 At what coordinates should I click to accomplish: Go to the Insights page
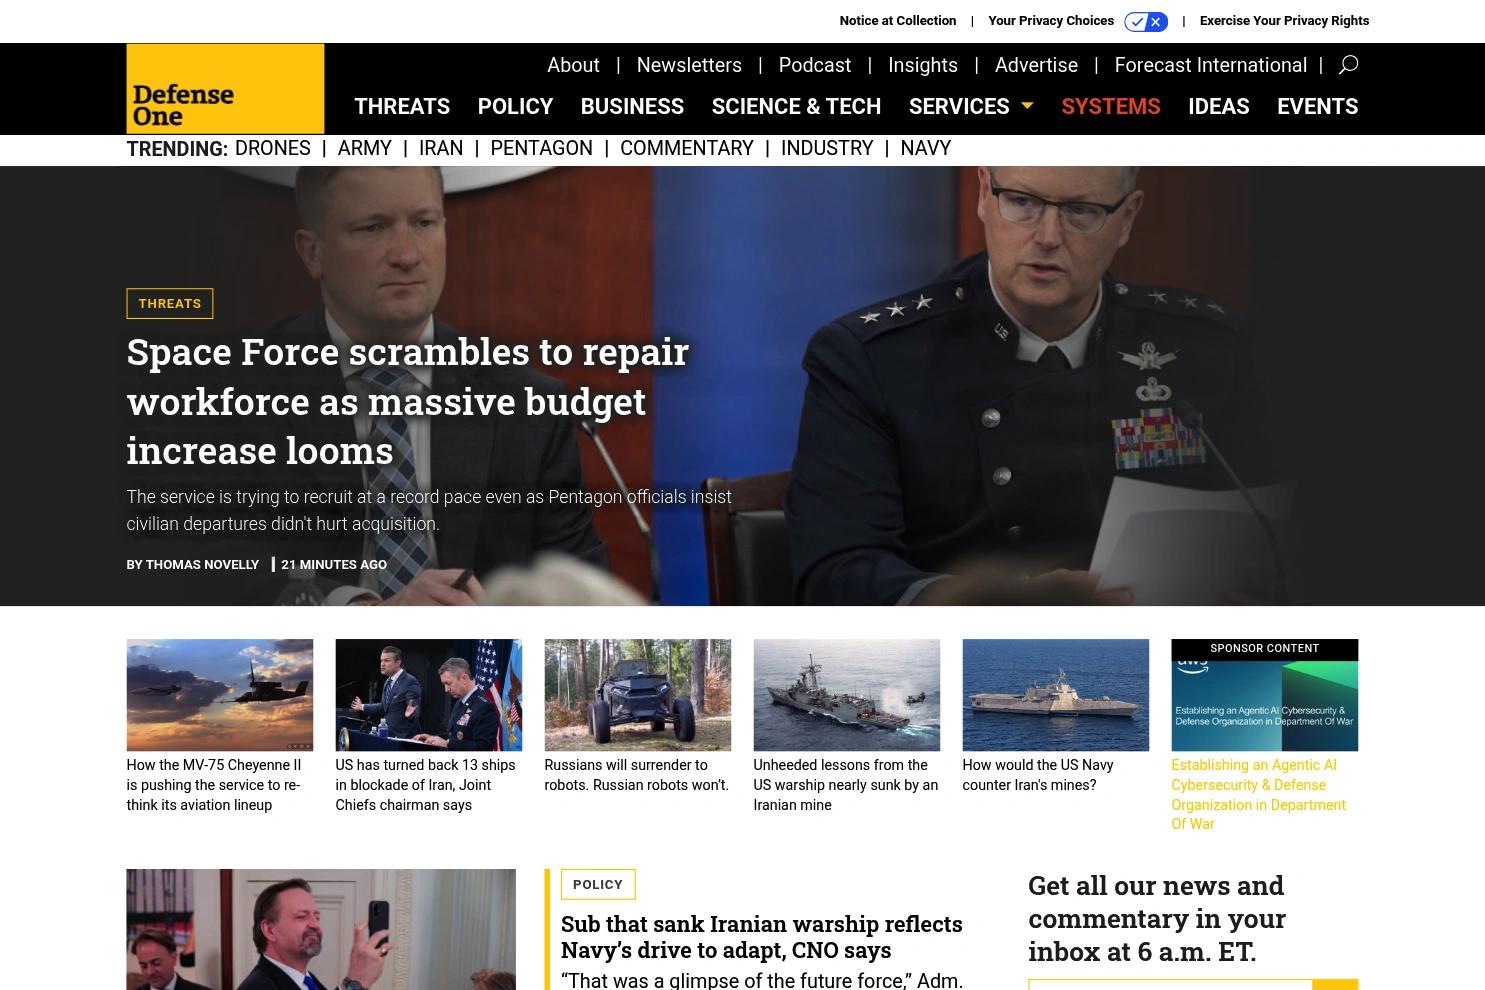pyautogui.click(x=922, y=65)
